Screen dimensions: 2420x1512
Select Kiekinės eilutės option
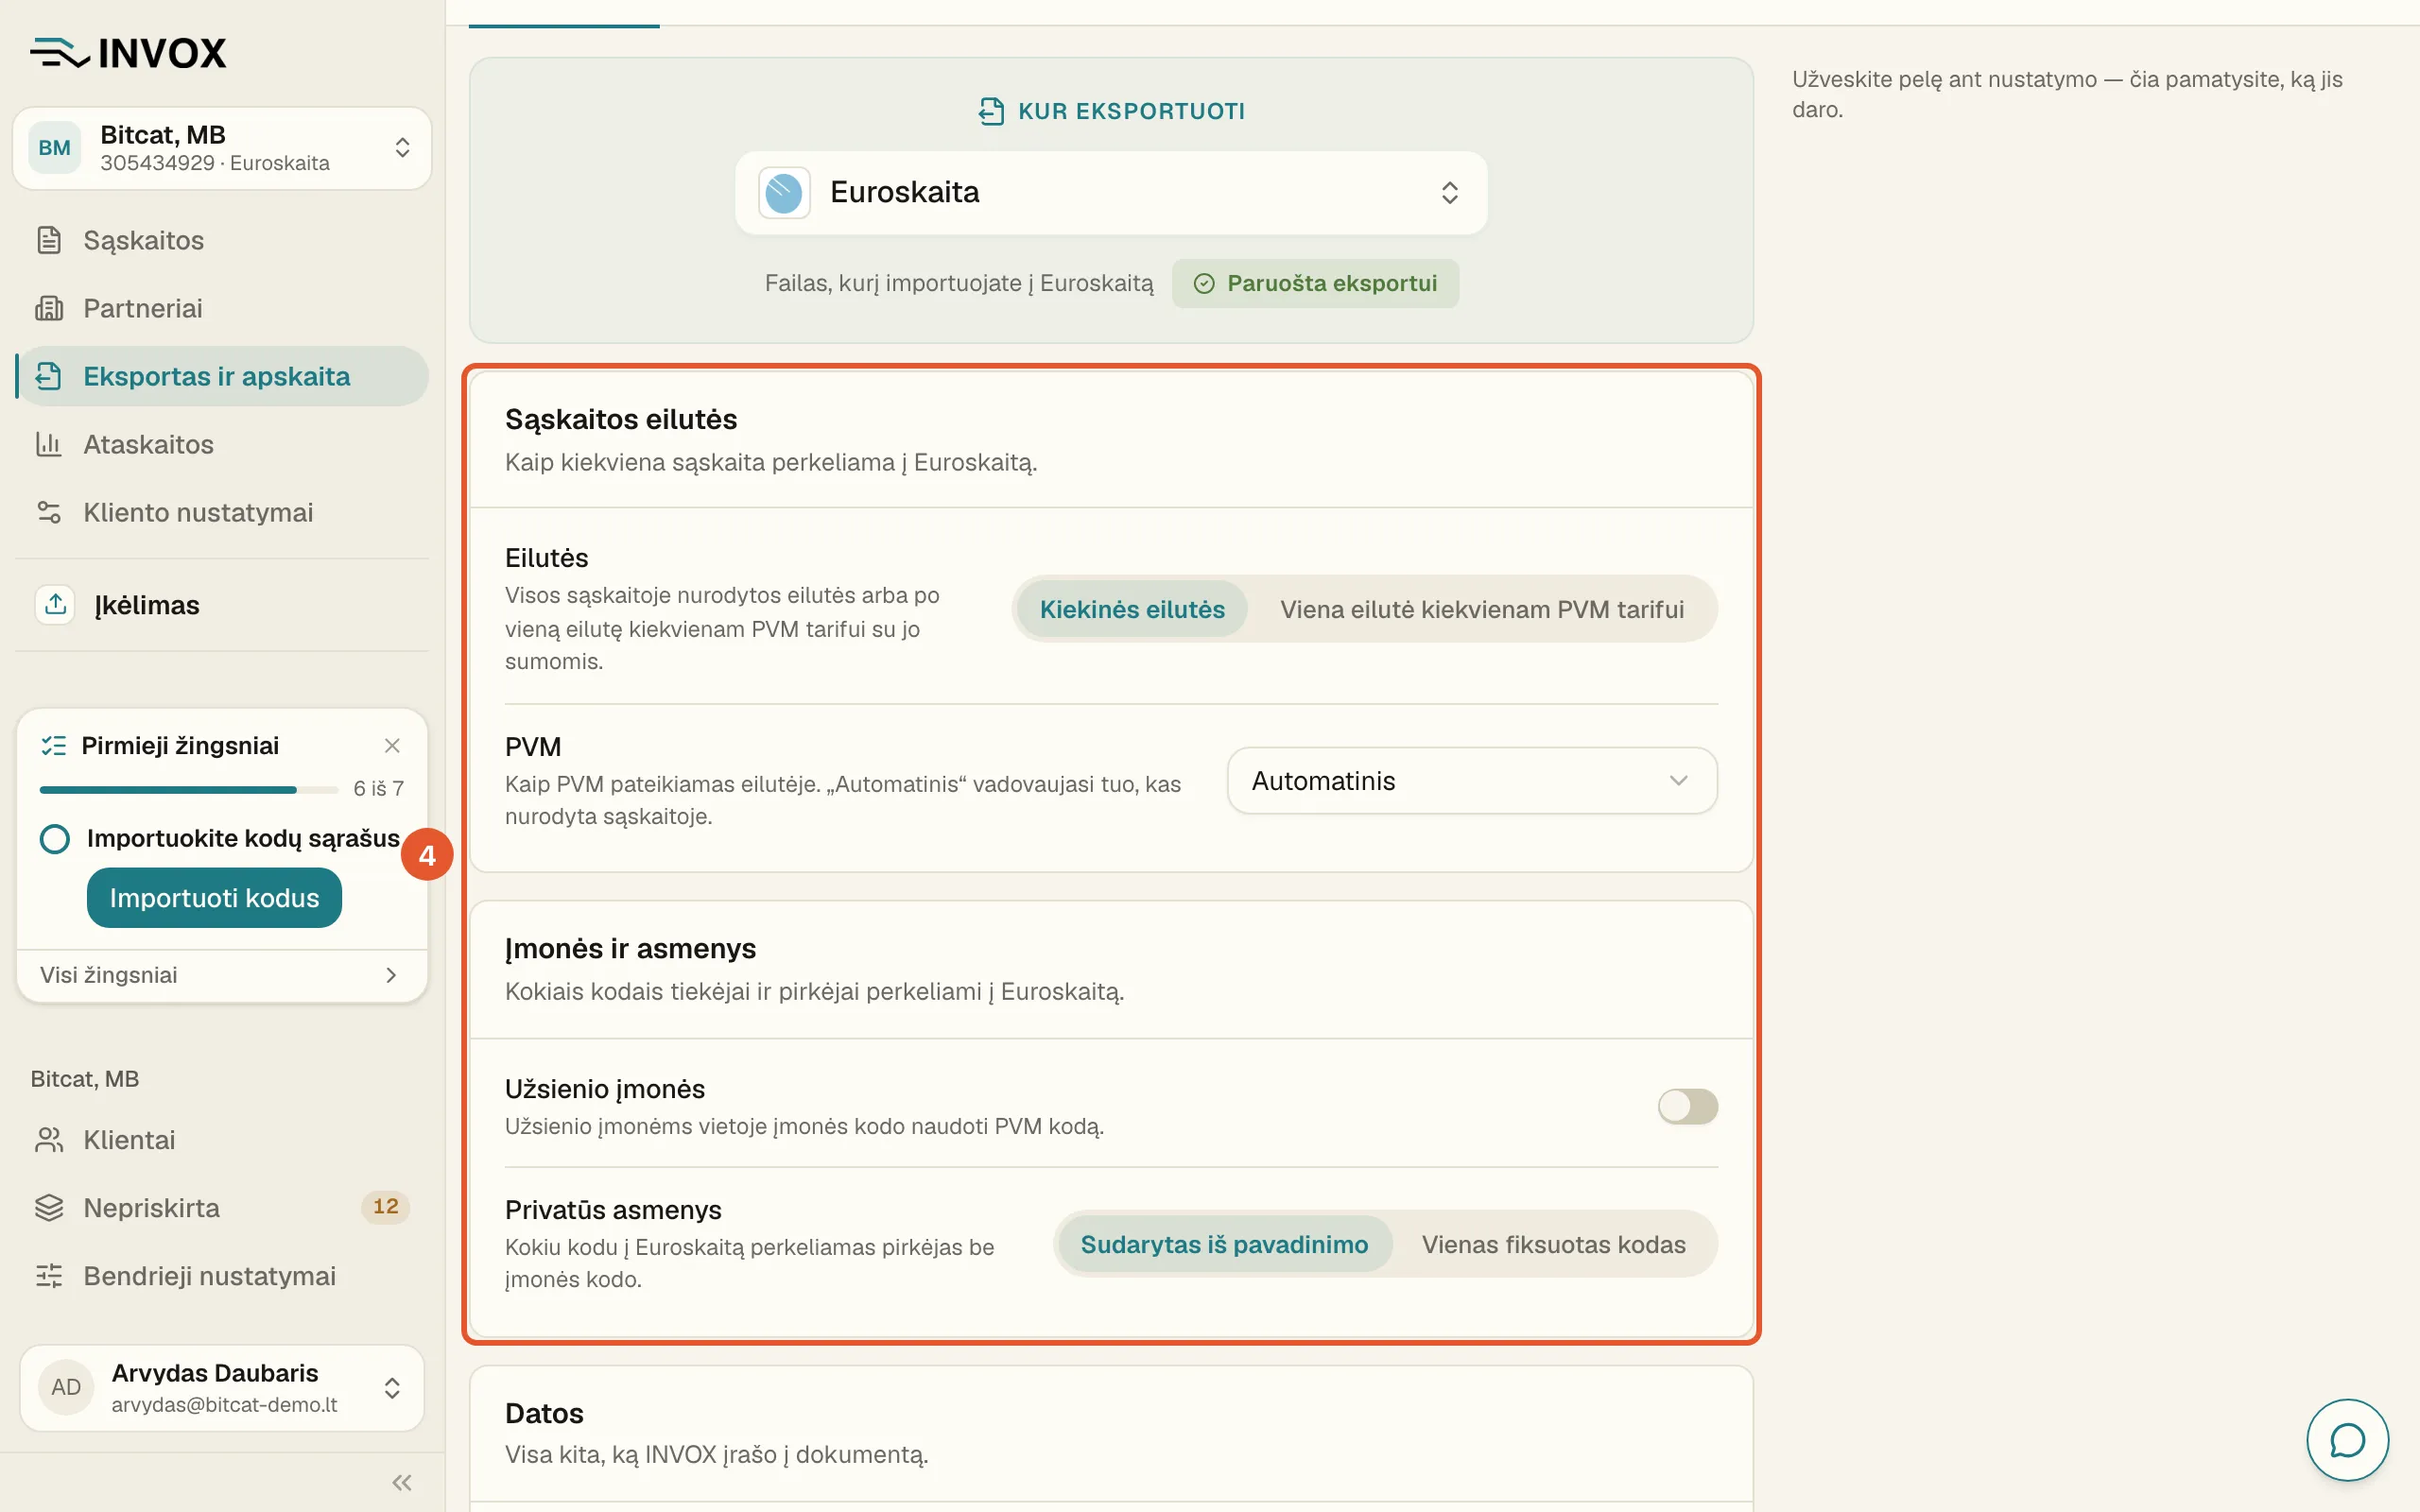pos(1132,609)
